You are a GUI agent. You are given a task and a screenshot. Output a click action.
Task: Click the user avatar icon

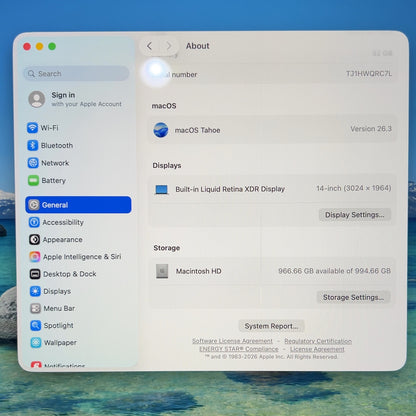click(x=37, y=99)
